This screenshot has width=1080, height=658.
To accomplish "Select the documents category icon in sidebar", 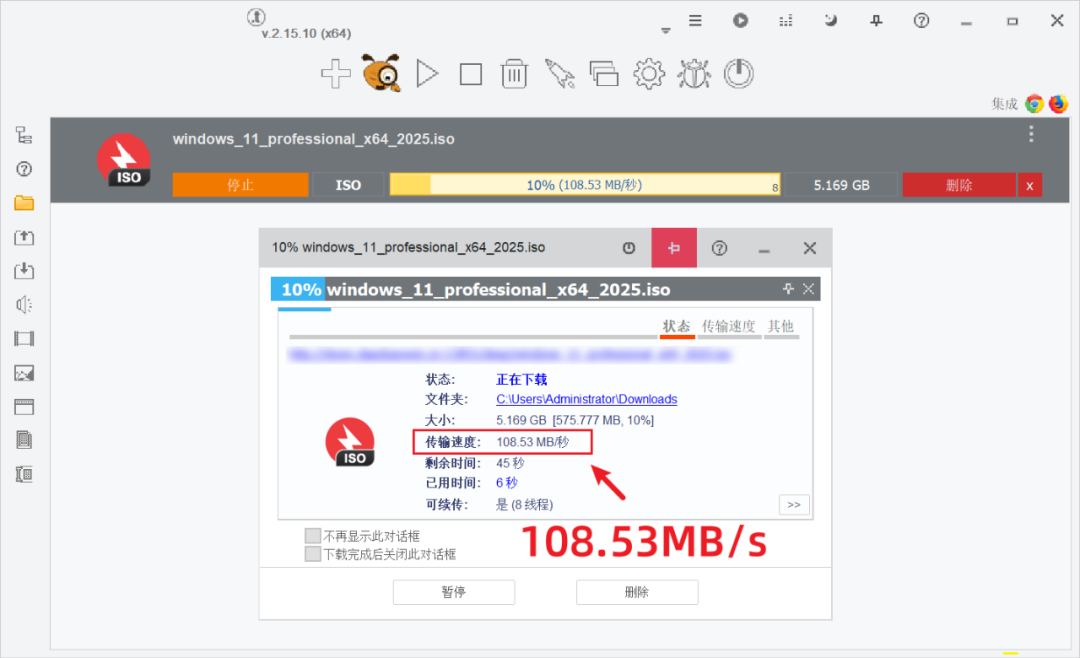I will pyautogui.click(x=24, y=440).
